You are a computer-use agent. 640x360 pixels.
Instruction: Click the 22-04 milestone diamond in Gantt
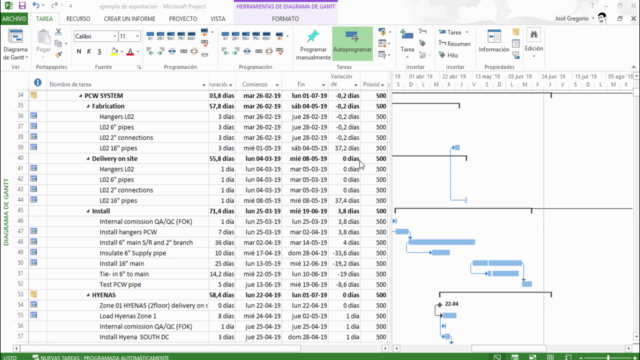click(440, 304)
